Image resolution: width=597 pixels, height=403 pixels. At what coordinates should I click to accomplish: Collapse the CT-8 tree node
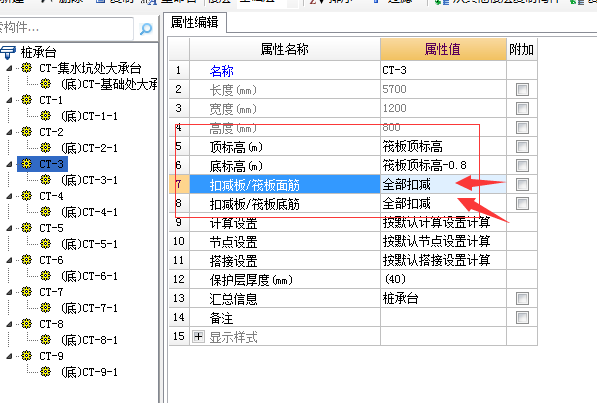click(x=10, y=325)
